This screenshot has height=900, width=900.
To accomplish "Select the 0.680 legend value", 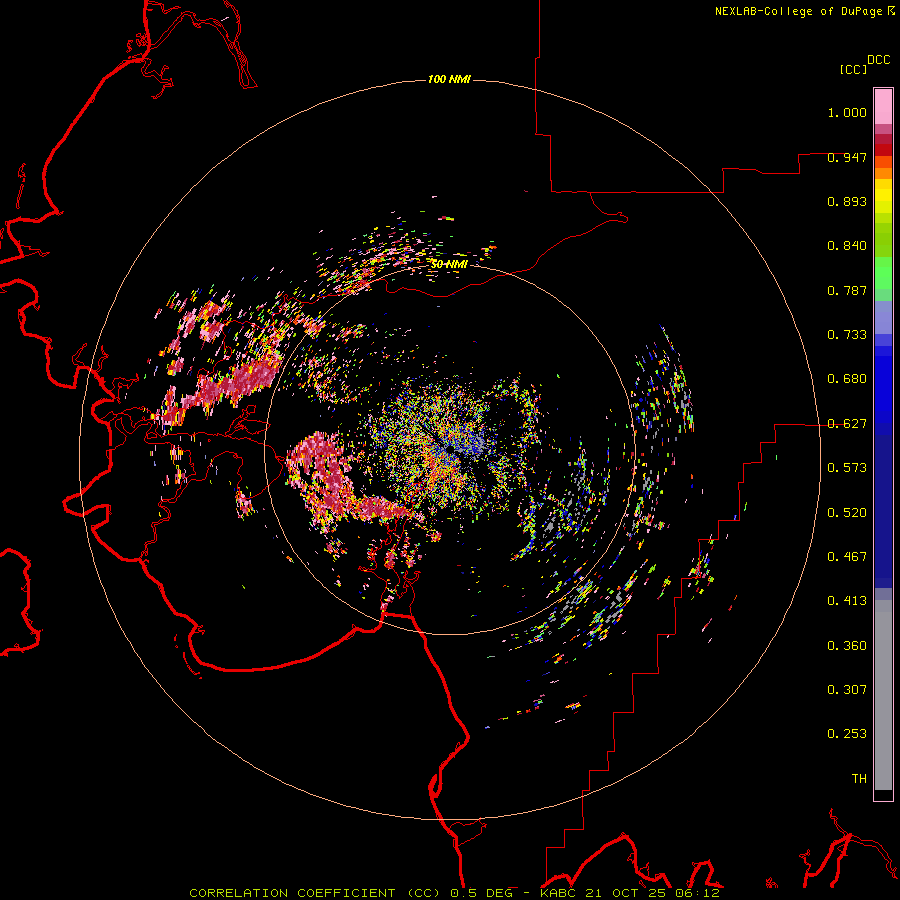I will click(847, 379).
